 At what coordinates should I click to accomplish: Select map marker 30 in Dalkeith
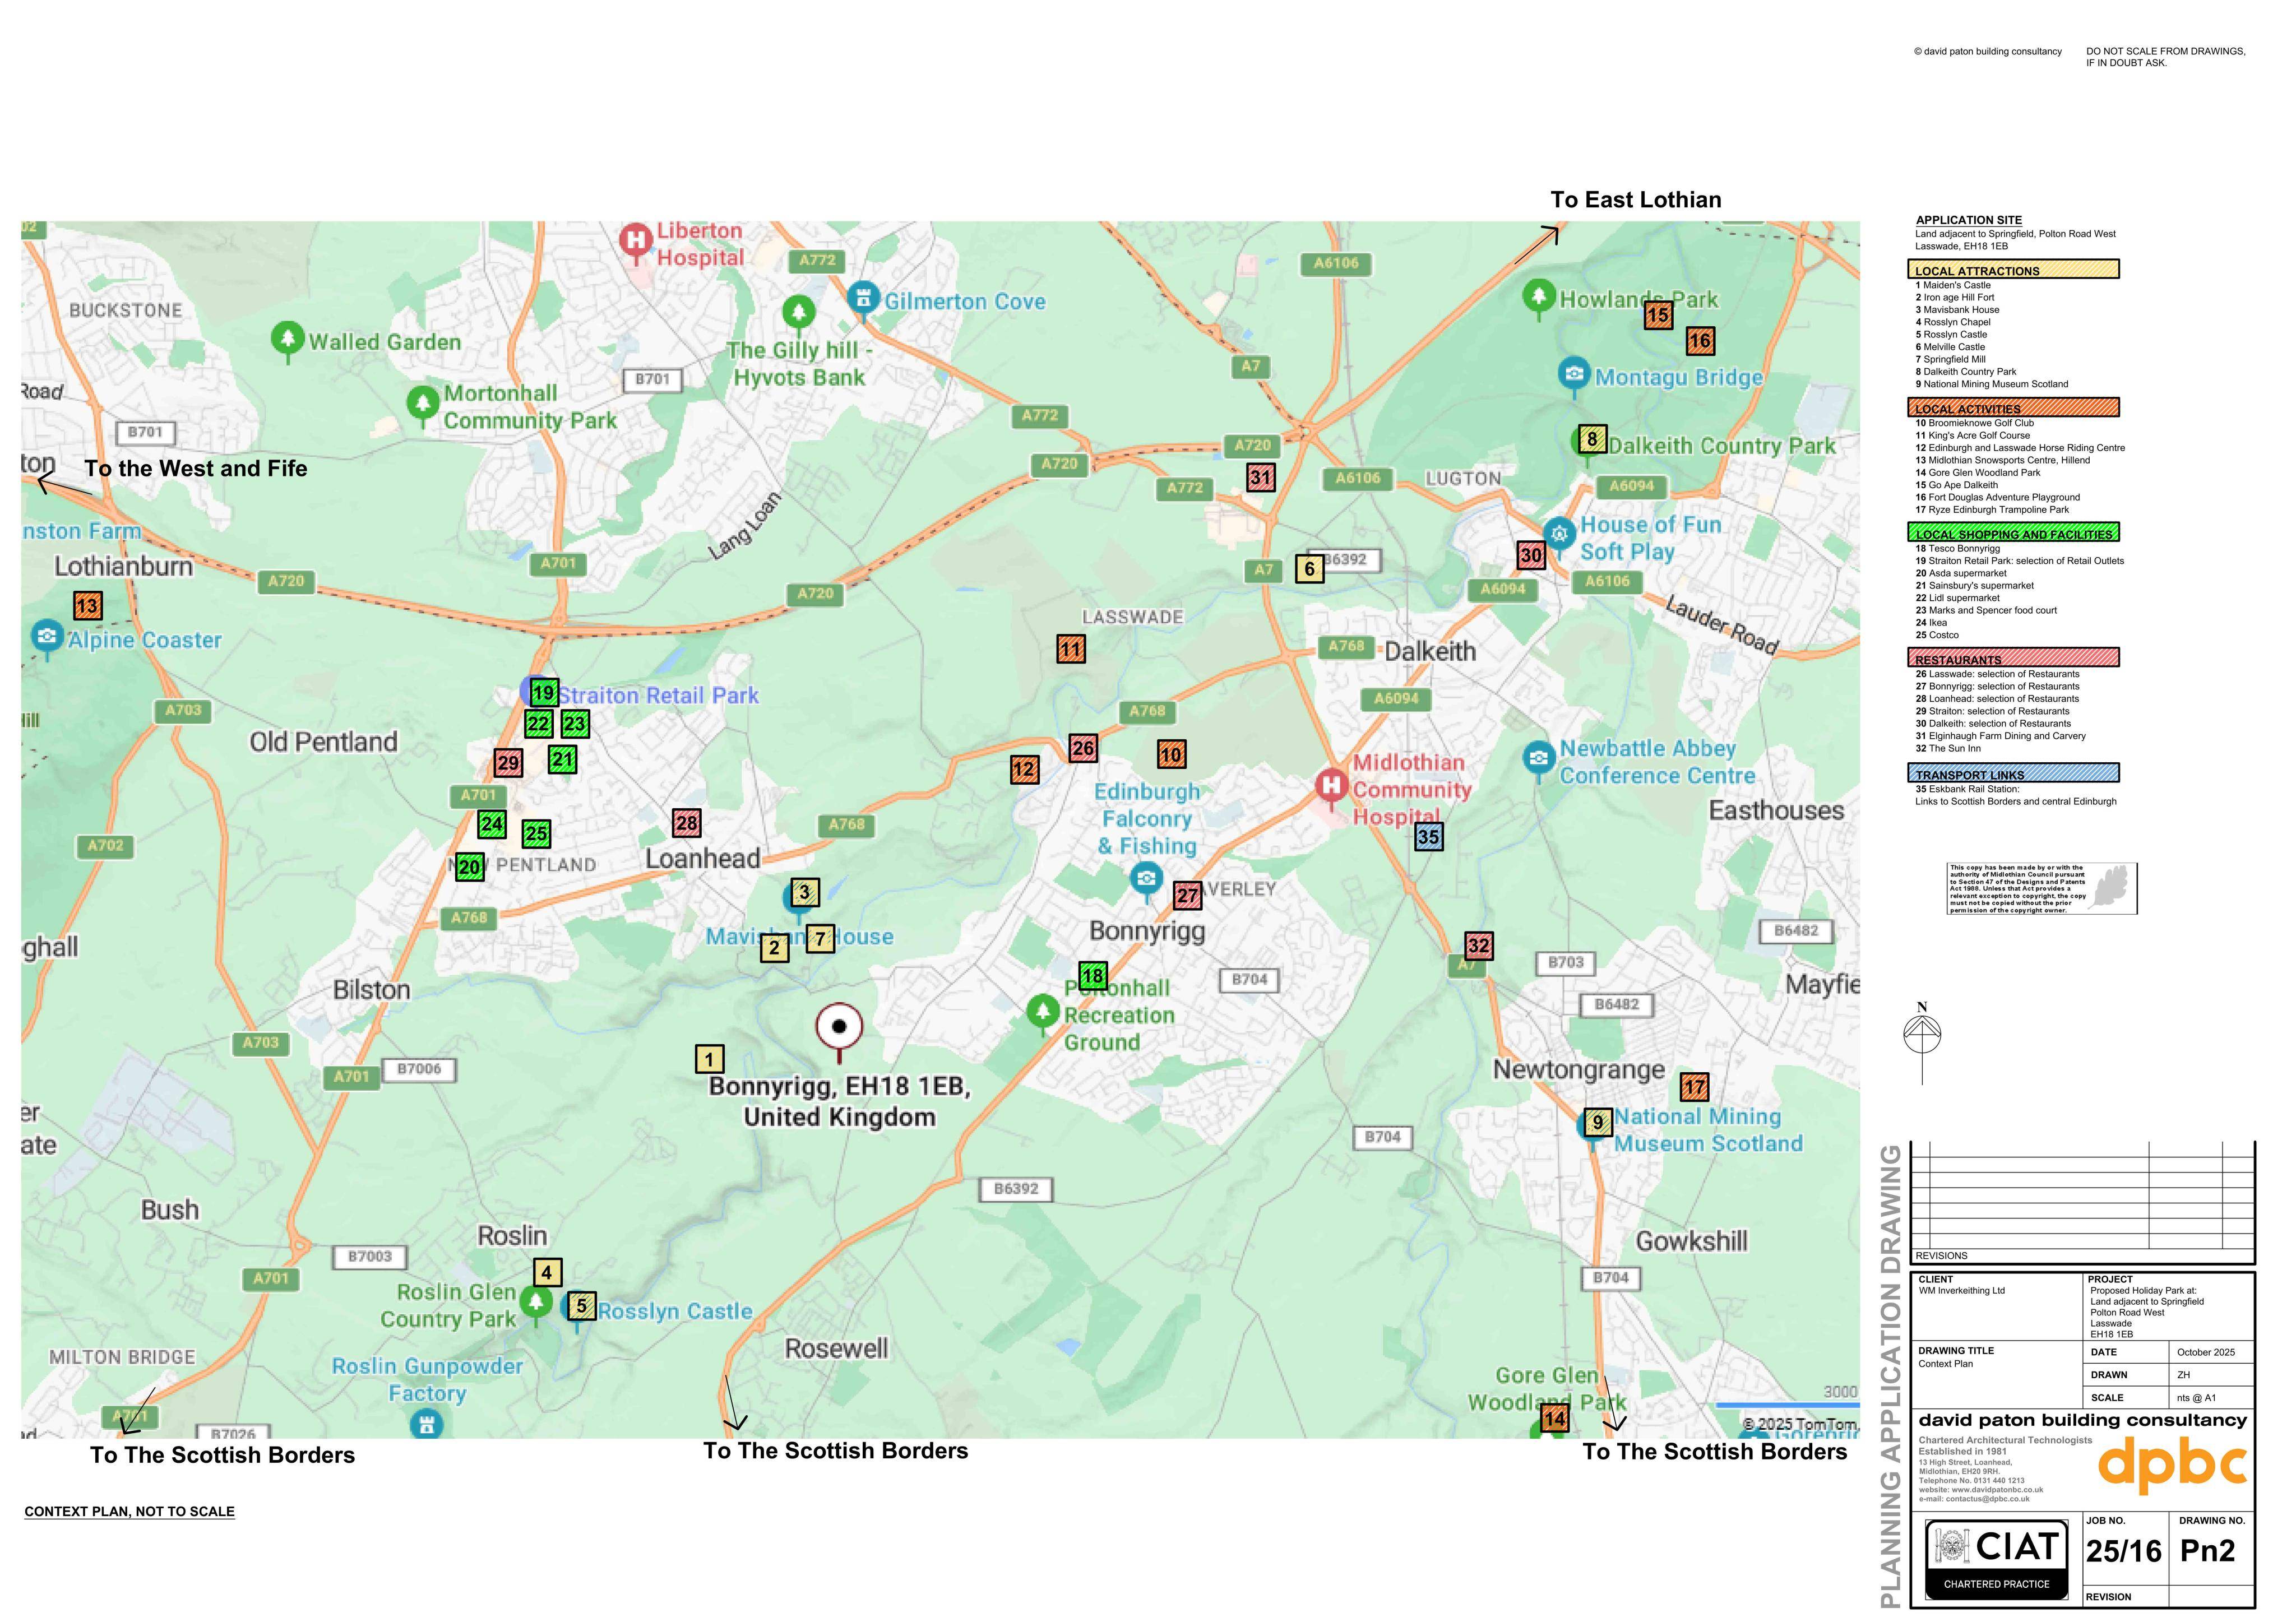click(x=1531, y=555)
